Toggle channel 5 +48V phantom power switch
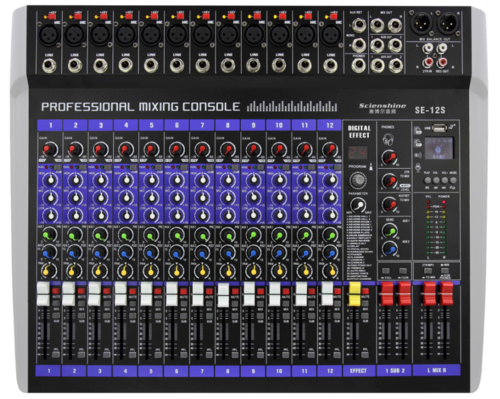Viewport: 500px width, 399px height. pos(154,16)
